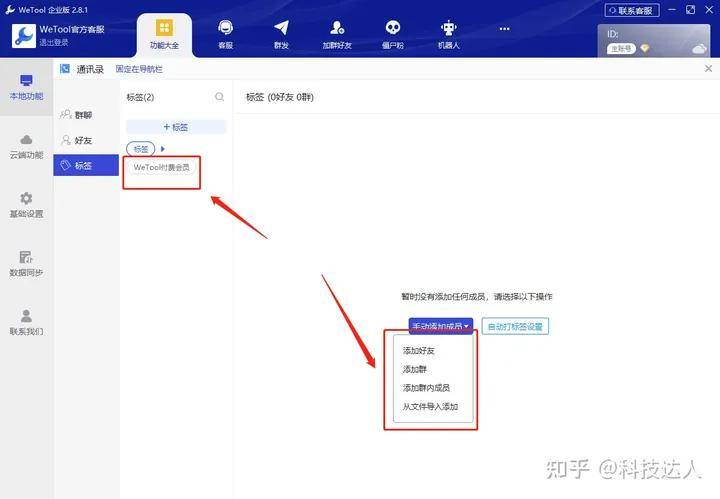Click the 联系客服 button

click(x=632, y=10)
